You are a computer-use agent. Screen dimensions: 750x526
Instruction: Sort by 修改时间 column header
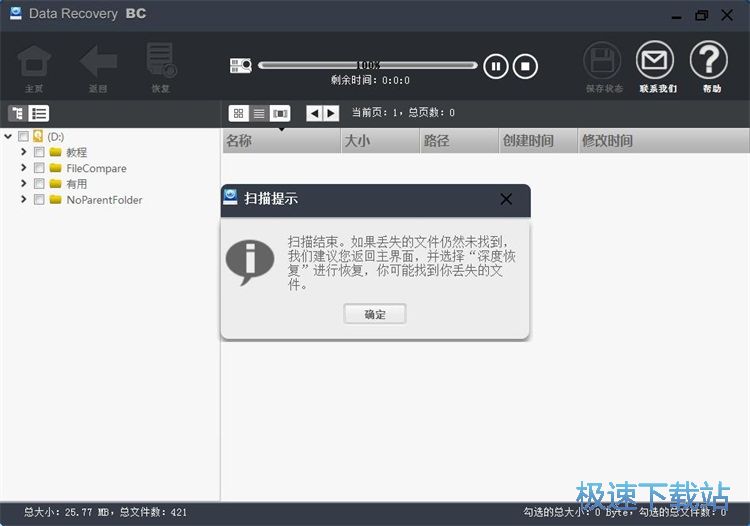(663, 141)
